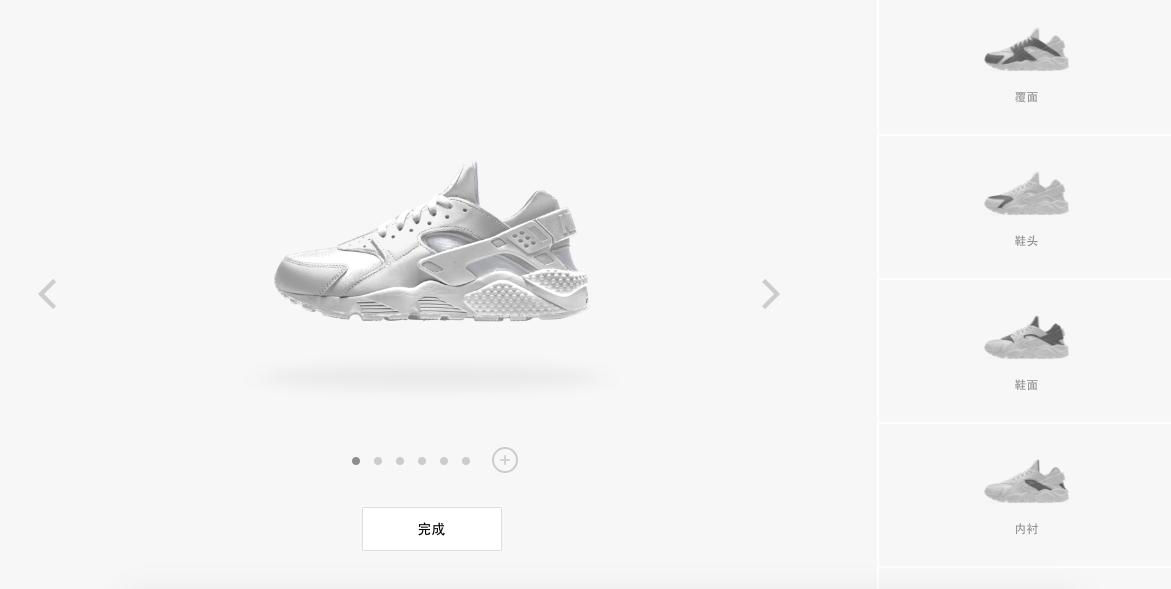This screenshot has height=589, width=1171.
Task: Switch to the fifth view dot
Action: click(x=444, y=461)
